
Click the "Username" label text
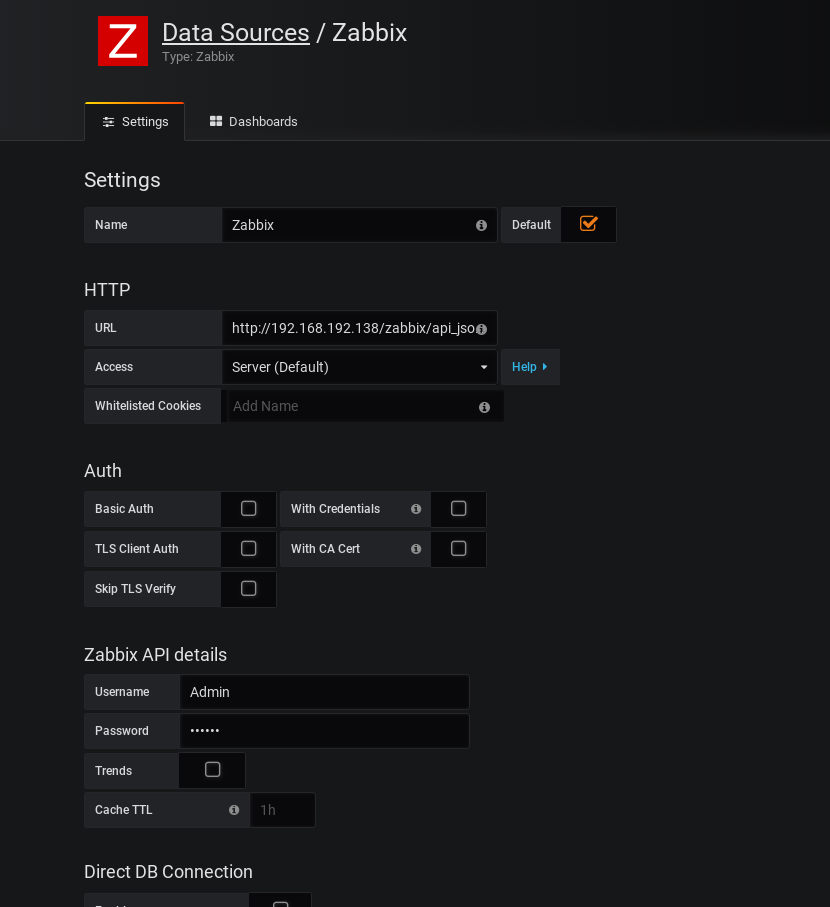(122, 692)
